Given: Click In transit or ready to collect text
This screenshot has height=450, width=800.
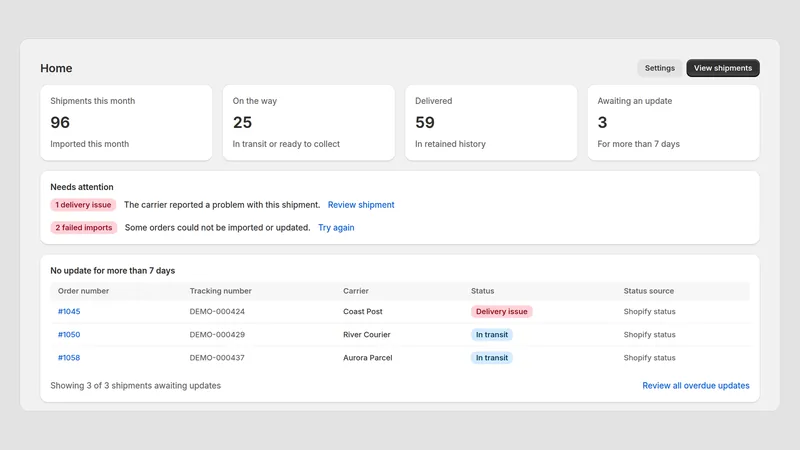Looking at the screenshot, I should (286, 144).
